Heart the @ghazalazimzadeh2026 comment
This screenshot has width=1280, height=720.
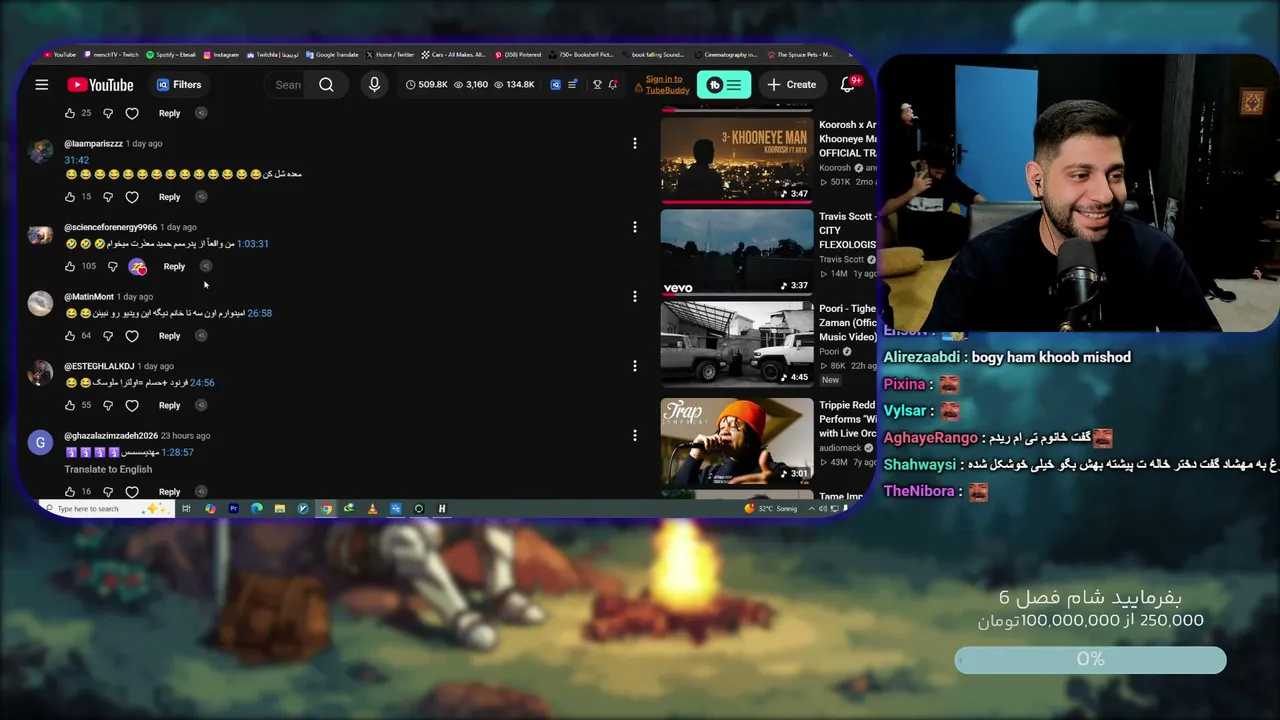click(x=132, y=492)
